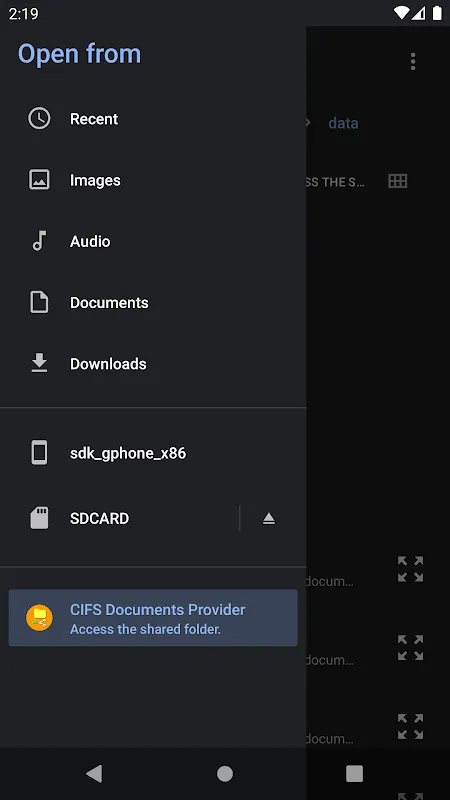Viewport: 450px width, 800px height.
Task: Select the sdk_gphone_x86 phone icon
Action: (x=39, y=453)
